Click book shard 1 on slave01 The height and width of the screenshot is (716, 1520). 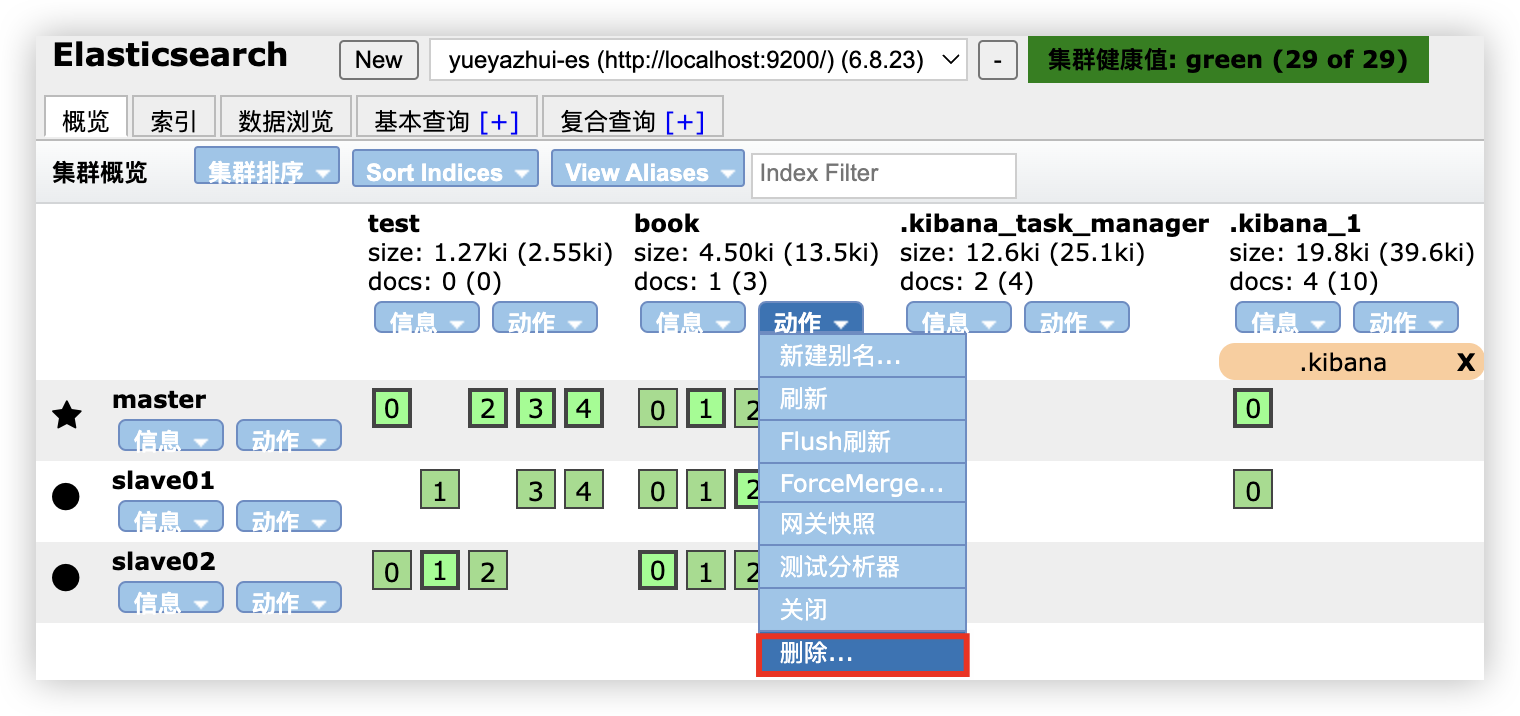(706, 490)
